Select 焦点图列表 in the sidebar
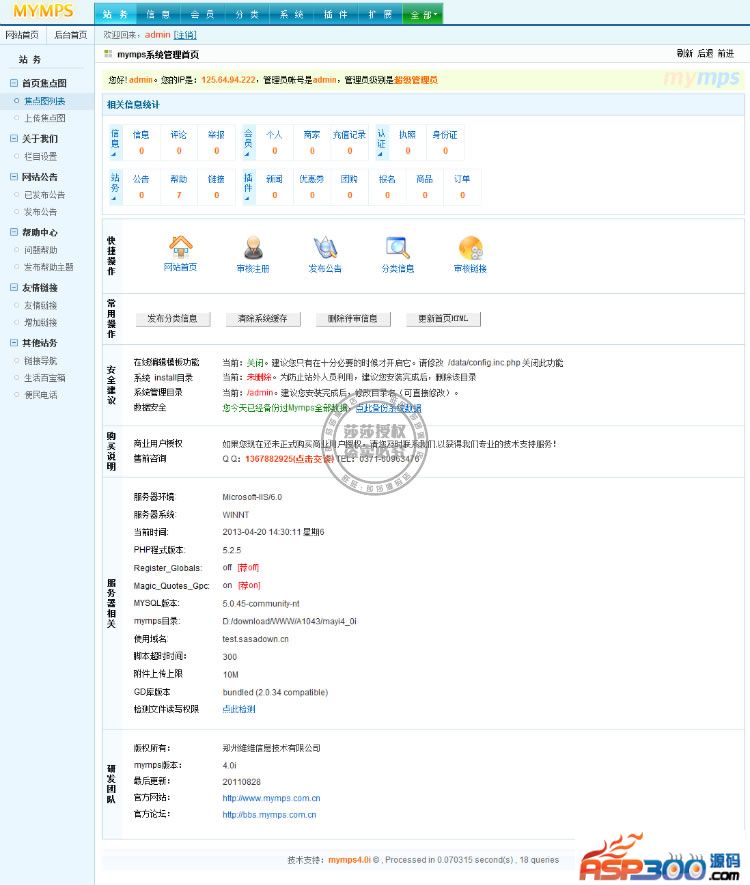 (45, 101)
